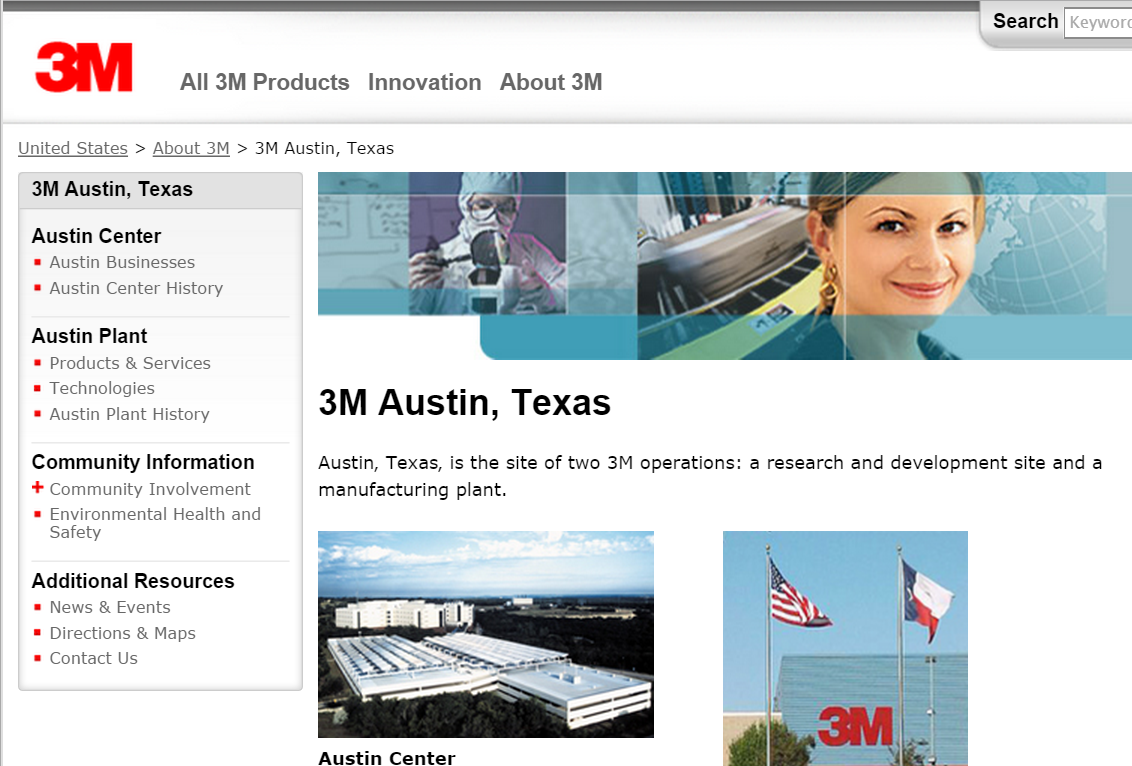Open Directions & Maps

pos(122,633)
